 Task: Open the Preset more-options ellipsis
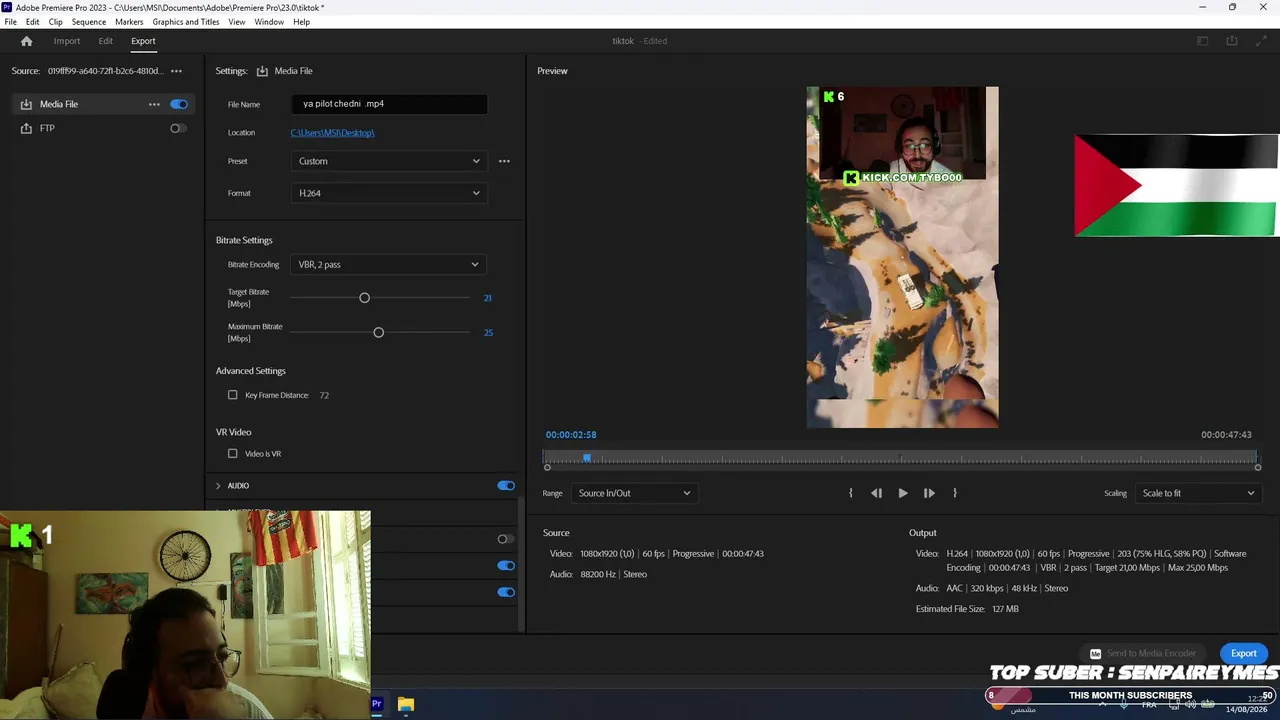[504, 161]
